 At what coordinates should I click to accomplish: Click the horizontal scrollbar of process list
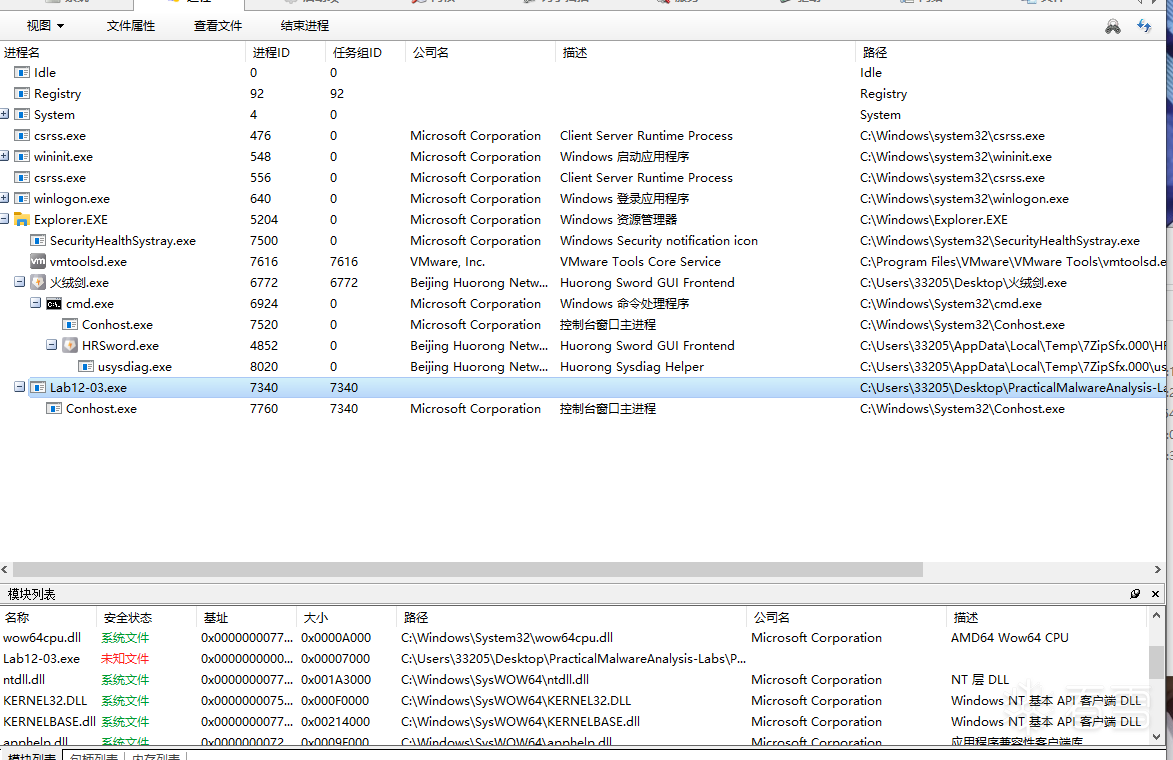(468, 570)
